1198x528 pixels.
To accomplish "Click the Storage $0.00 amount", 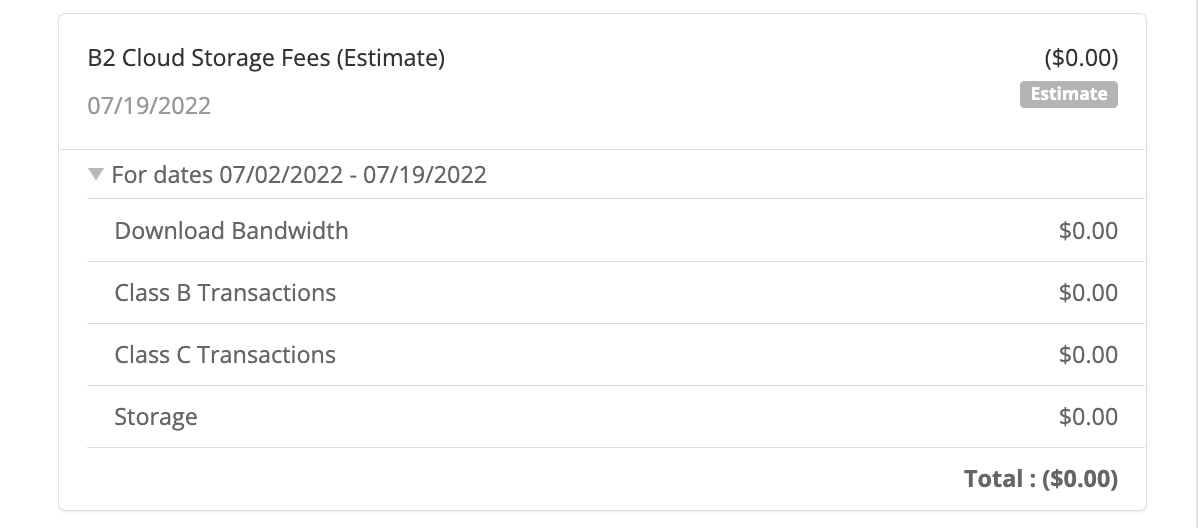I will click(1088, 417).
